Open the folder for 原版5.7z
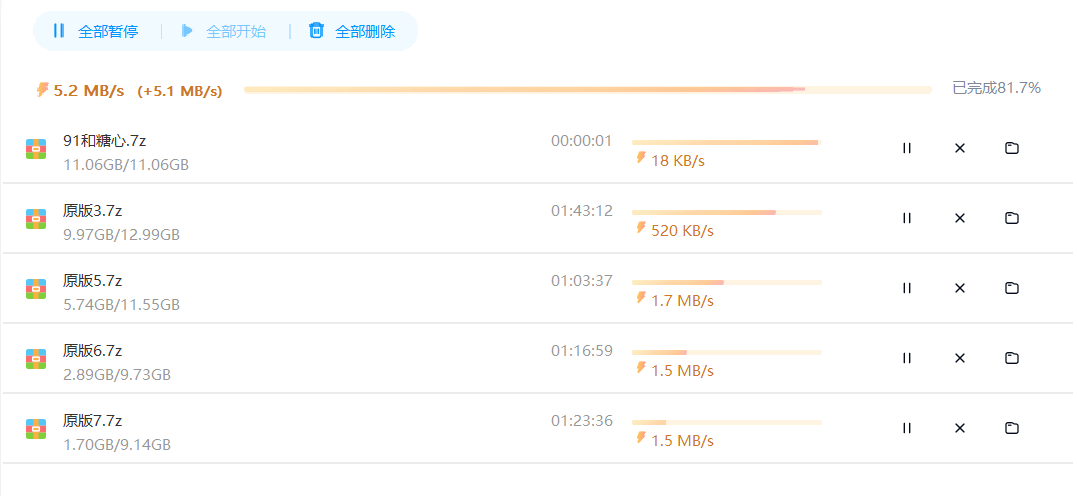This screenshot has height=496, width=1077. (1012, 288)
